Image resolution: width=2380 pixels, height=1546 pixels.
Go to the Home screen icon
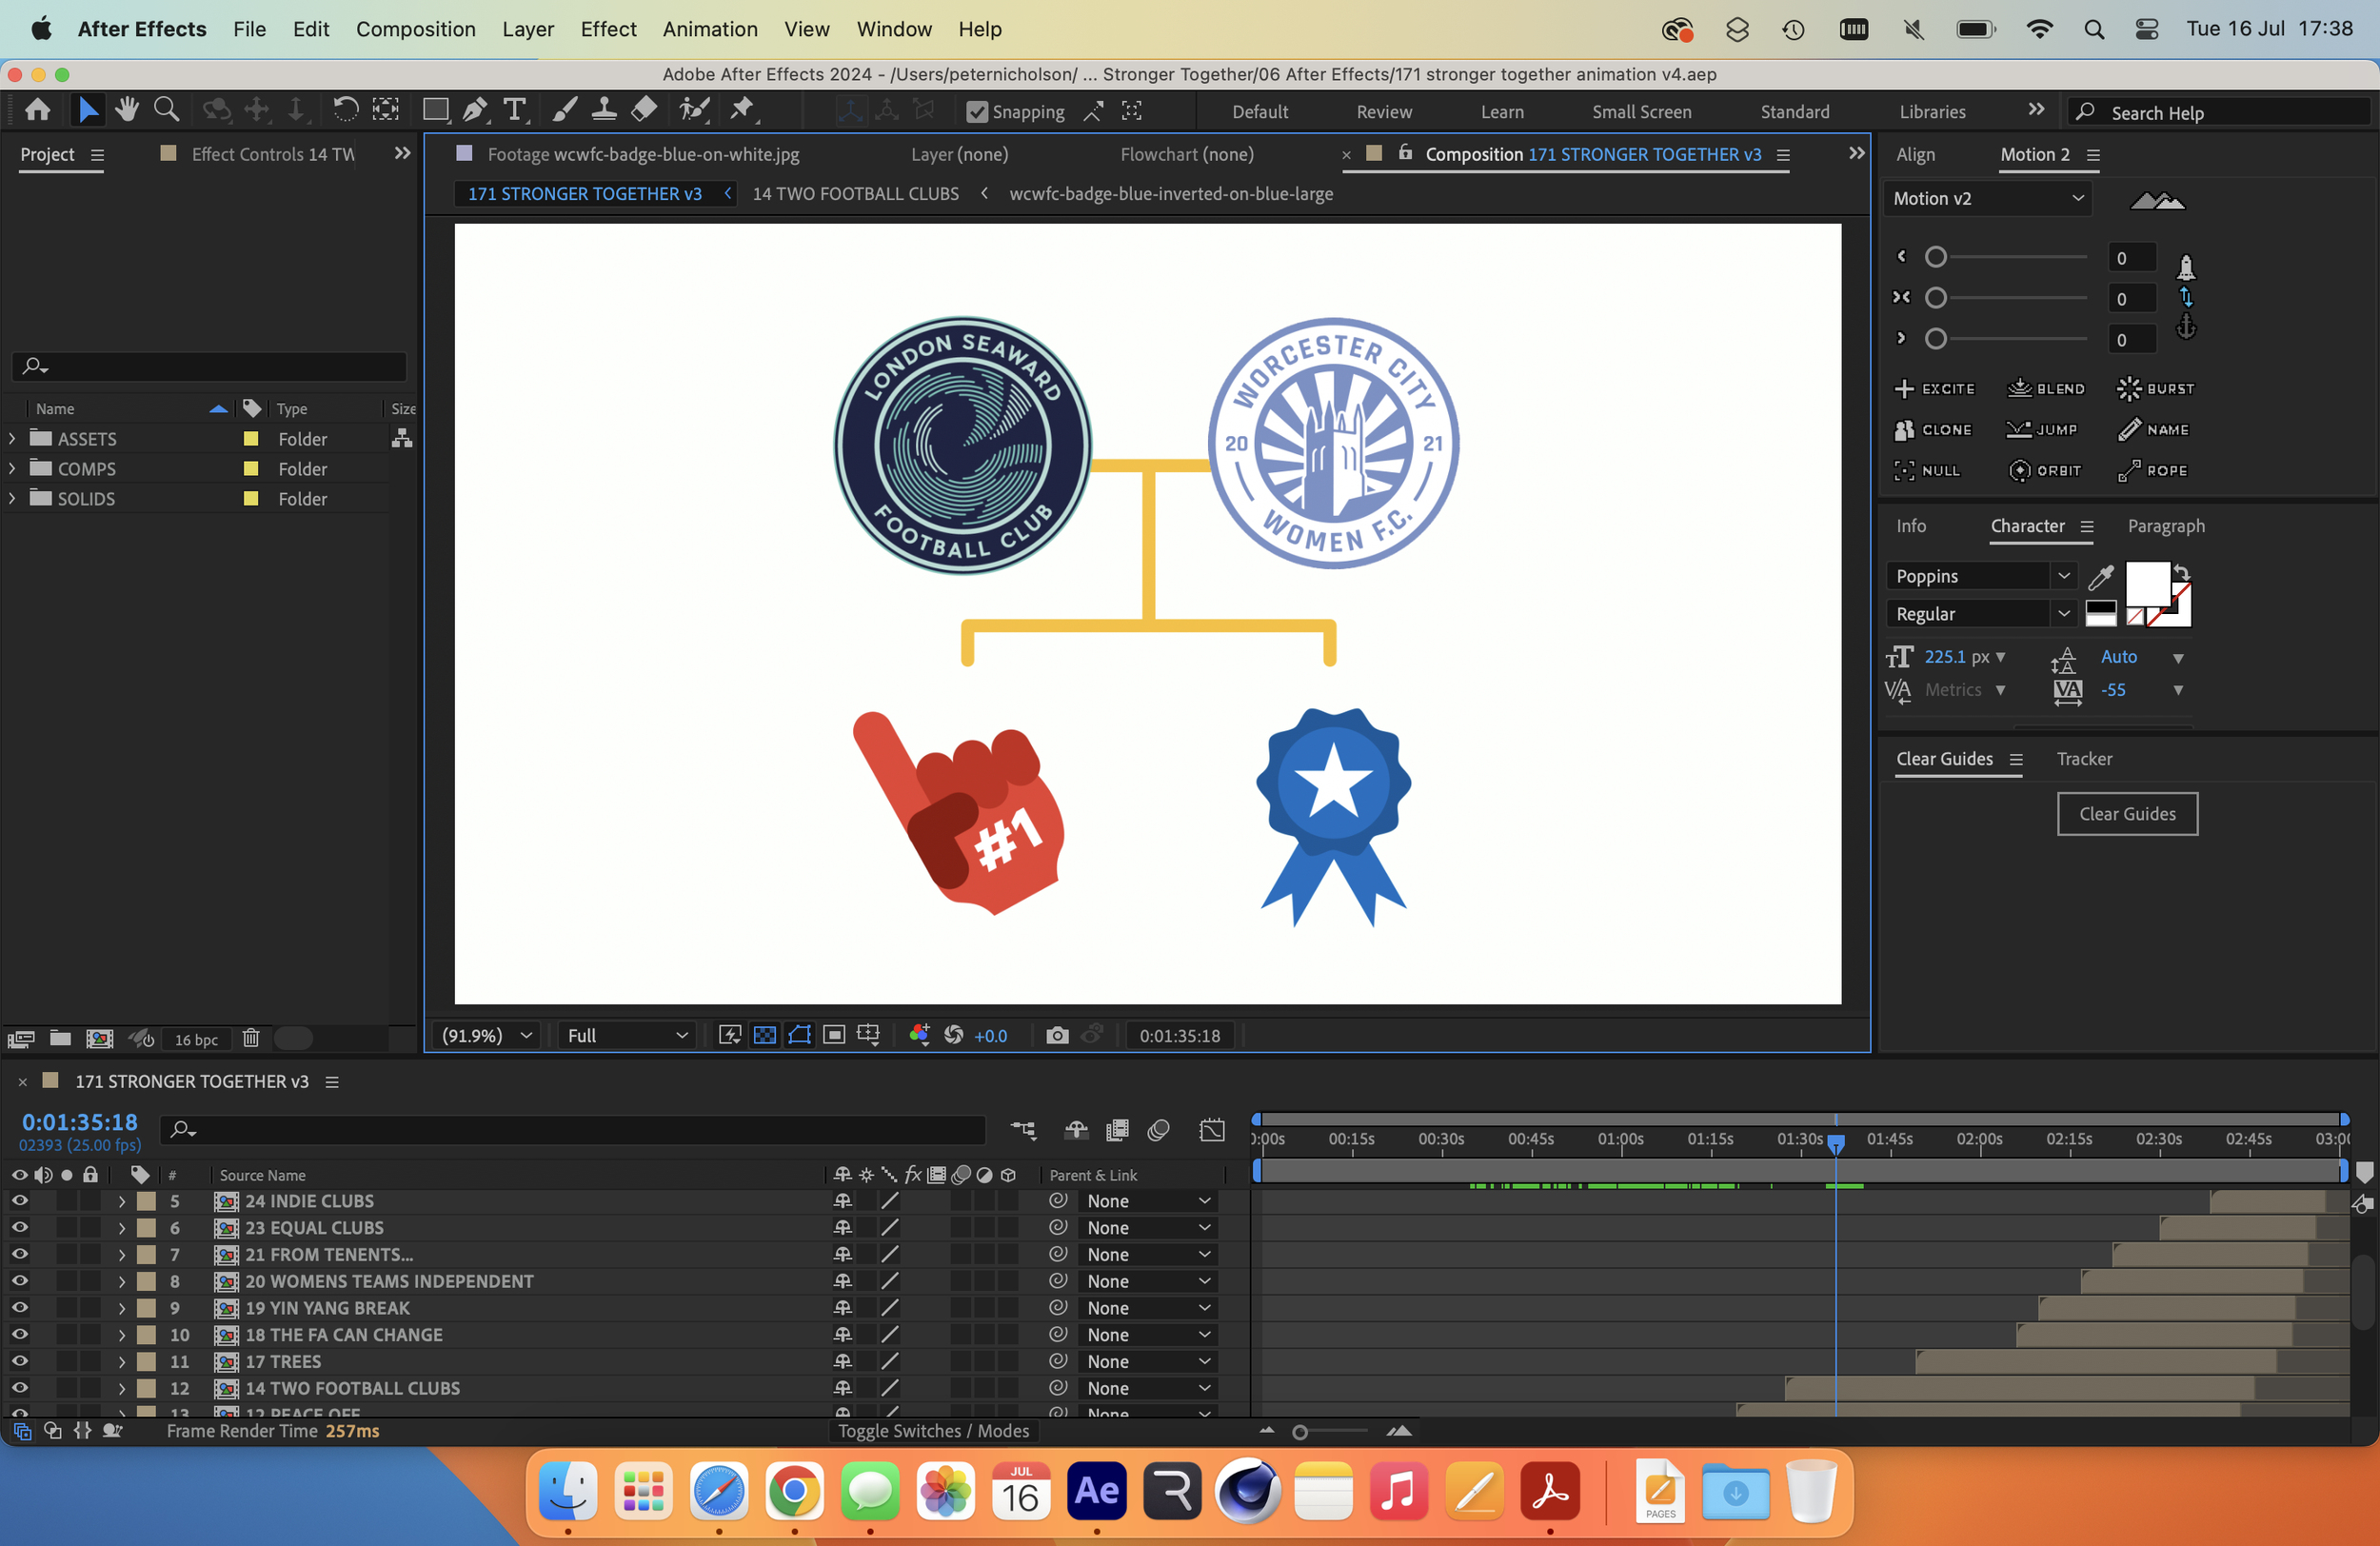[38, 110]
